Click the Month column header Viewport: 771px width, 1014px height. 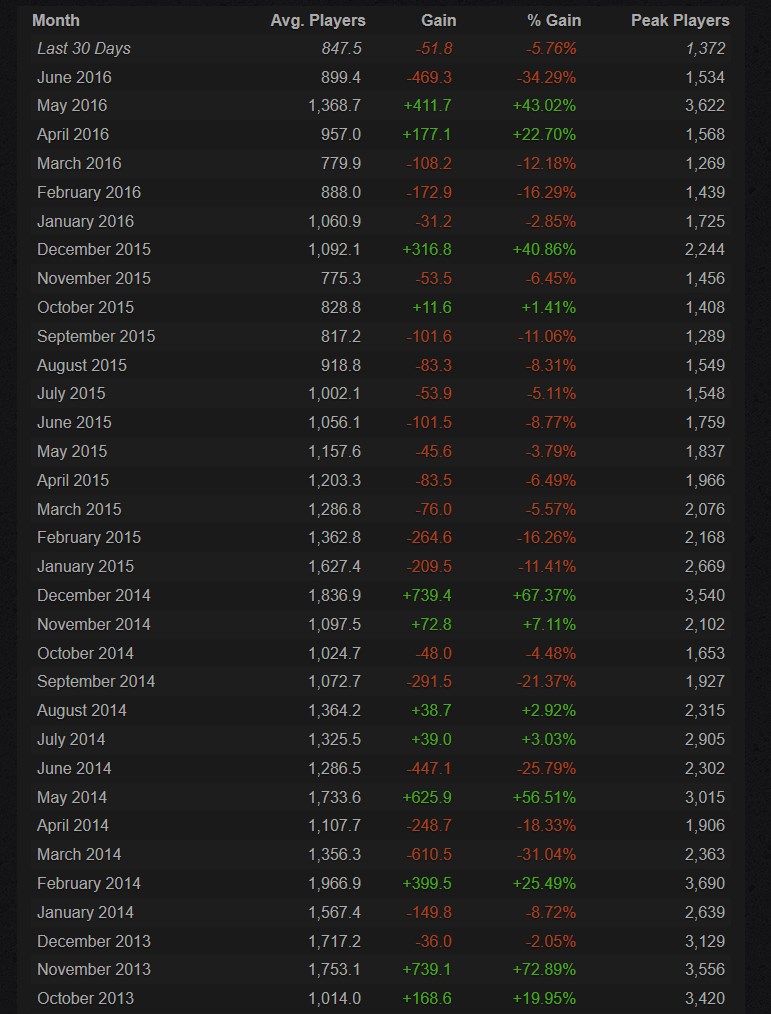pyautogui.click(x=56, y=21)
